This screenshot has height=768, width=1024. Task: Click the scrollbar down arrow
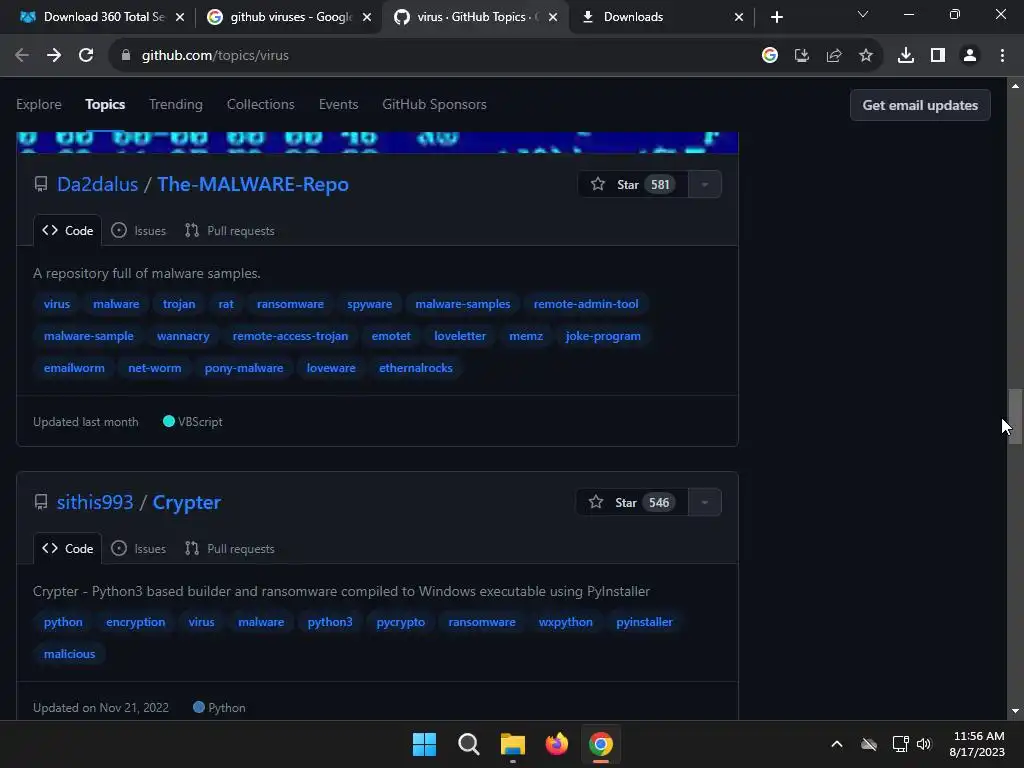click(x=1015, y=711)
